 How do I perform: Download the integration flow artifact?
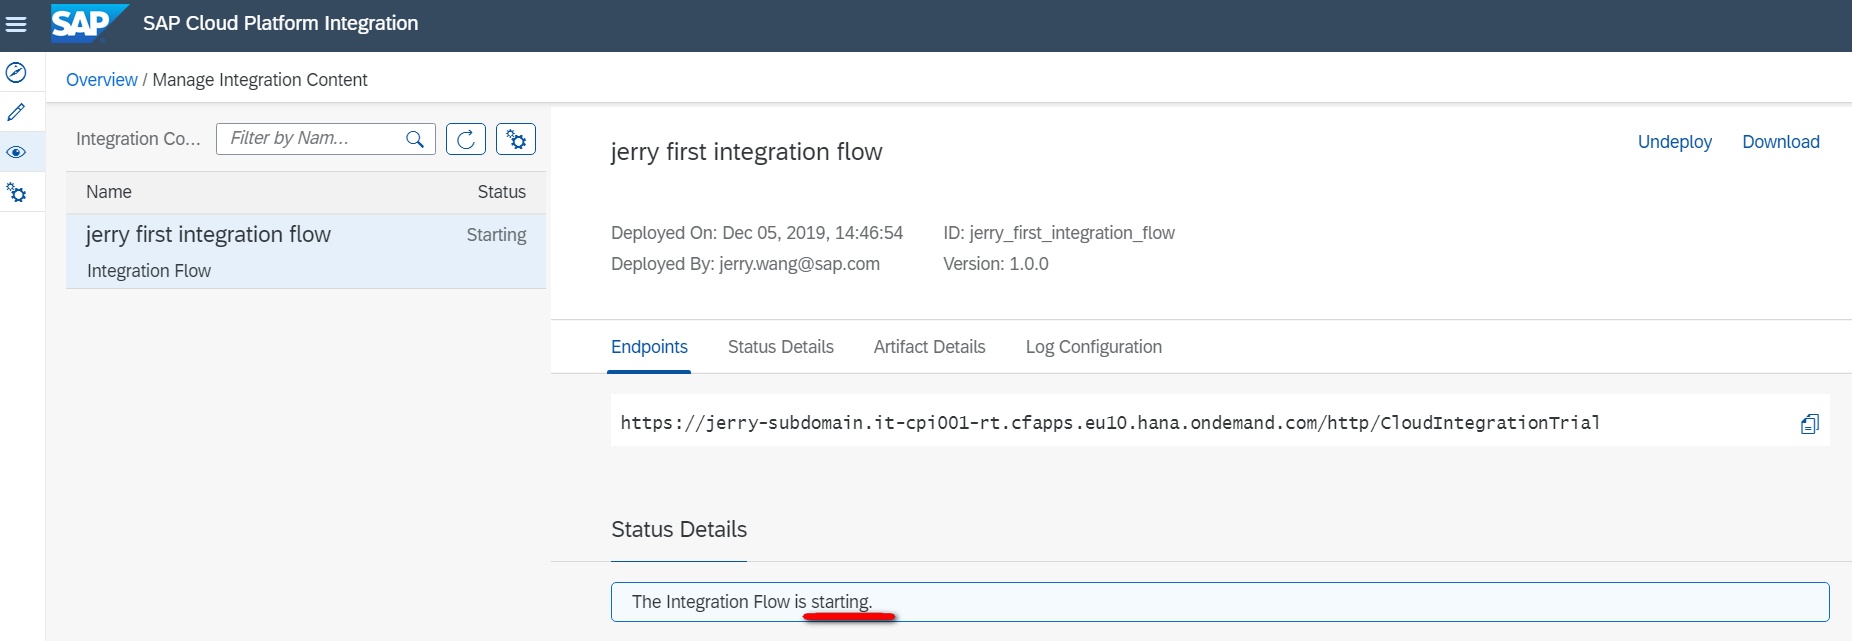(x=1780, y=142)
